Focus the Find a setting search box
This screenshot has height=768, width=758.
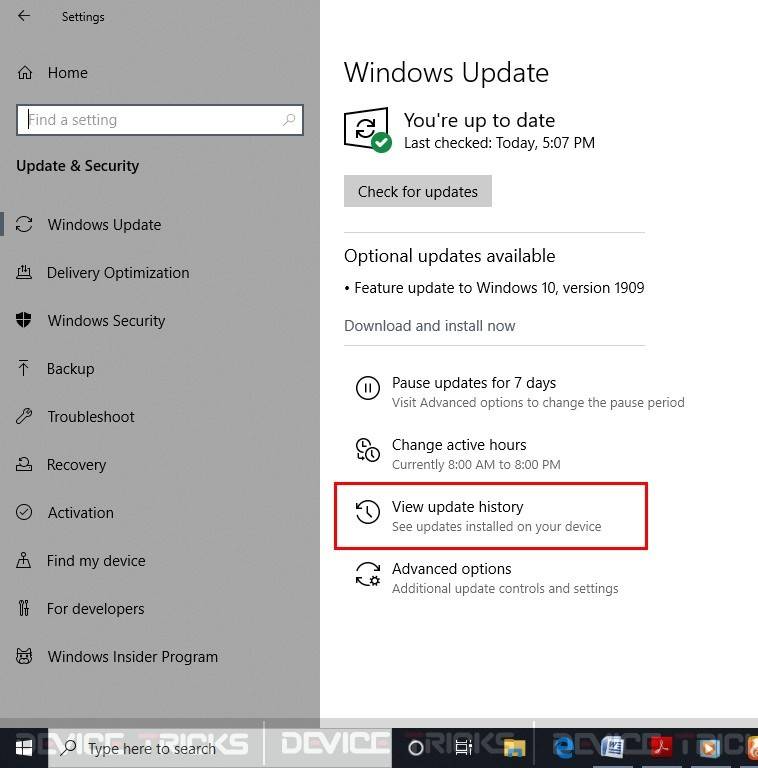point(160,120)
